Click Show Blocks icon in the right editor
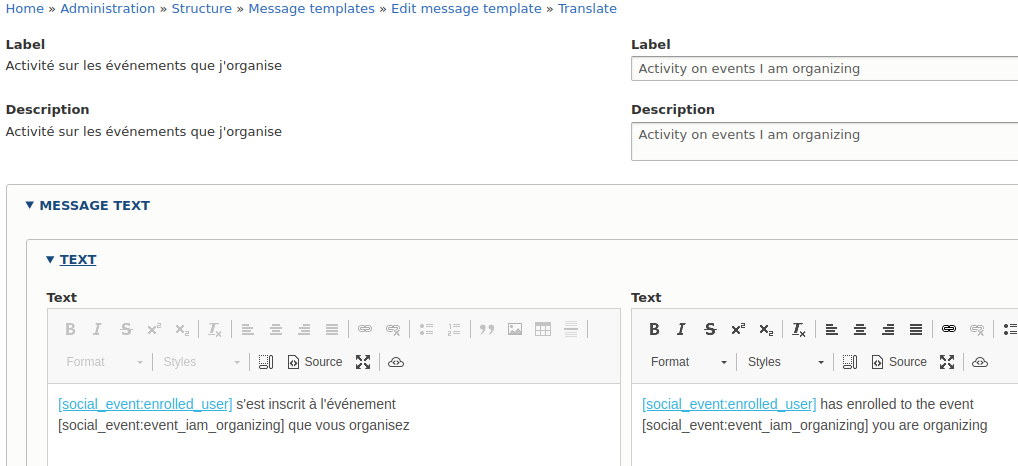The height and width of the screenshot is (466, 1018). tap(850, 362)
